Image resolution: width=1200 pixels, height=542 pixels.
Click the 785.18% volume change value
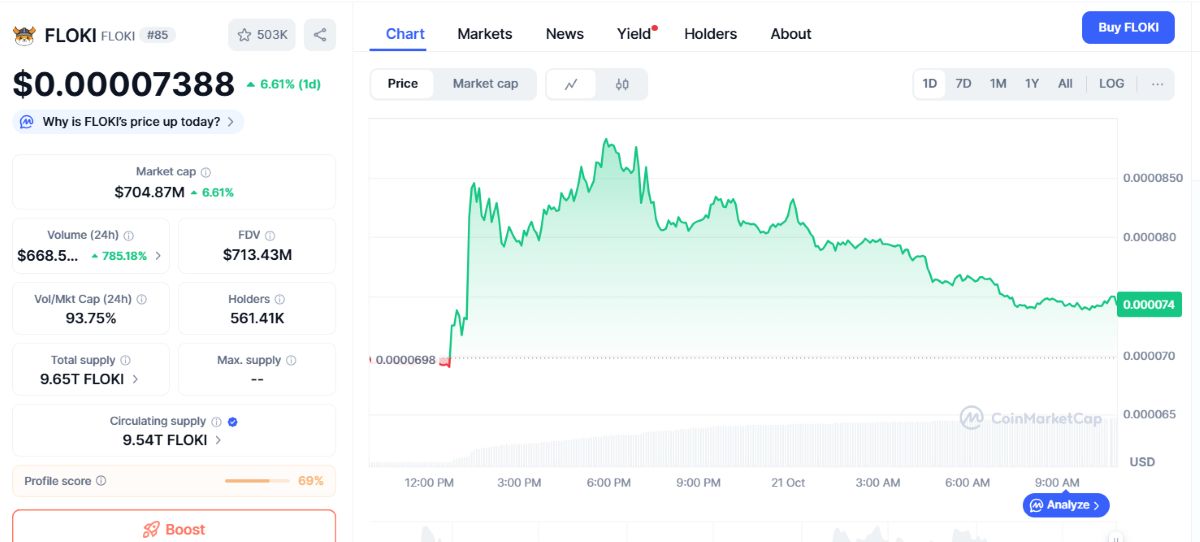click(x=119, y=256)
